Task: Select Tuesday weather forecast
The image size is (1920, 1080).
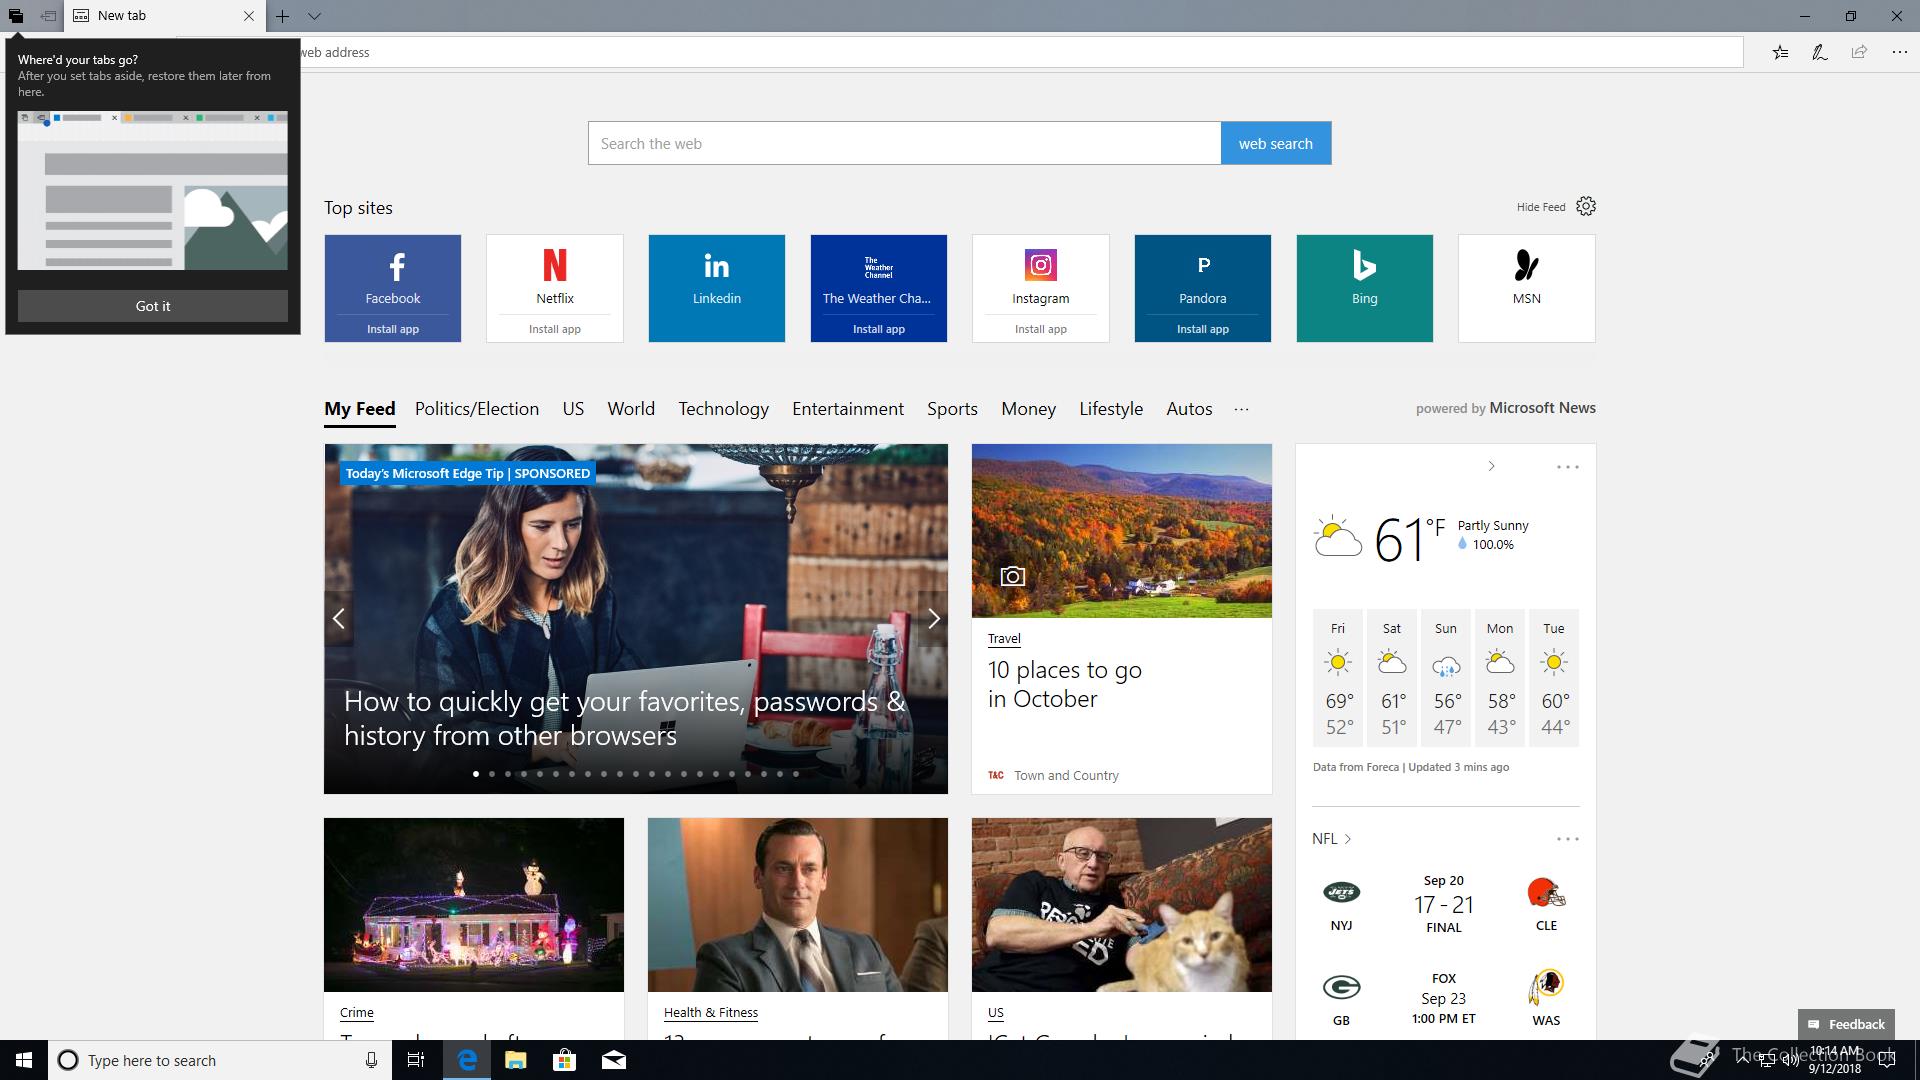Action: 1554,678
